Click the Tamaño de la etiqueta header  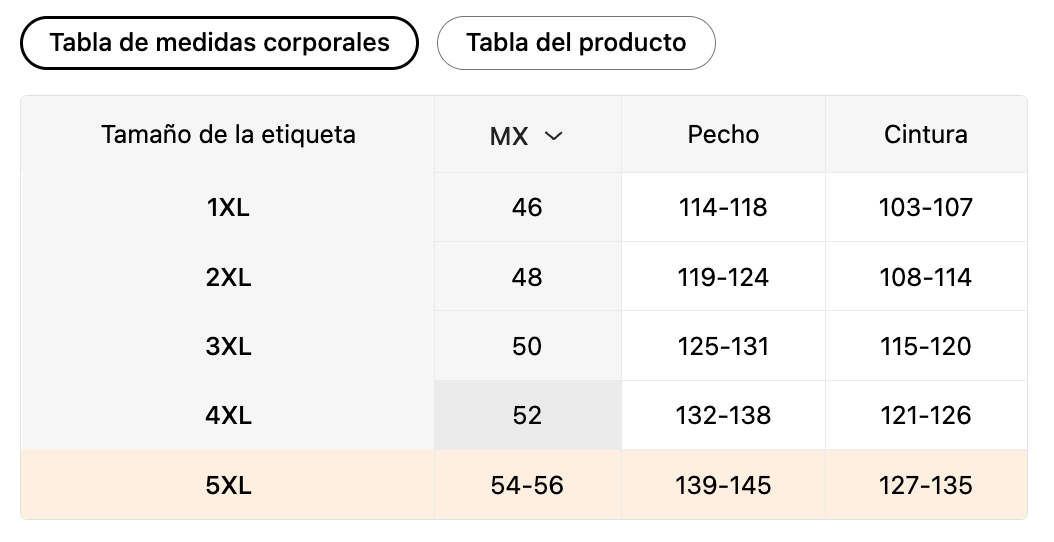click(x=228, y=134)
